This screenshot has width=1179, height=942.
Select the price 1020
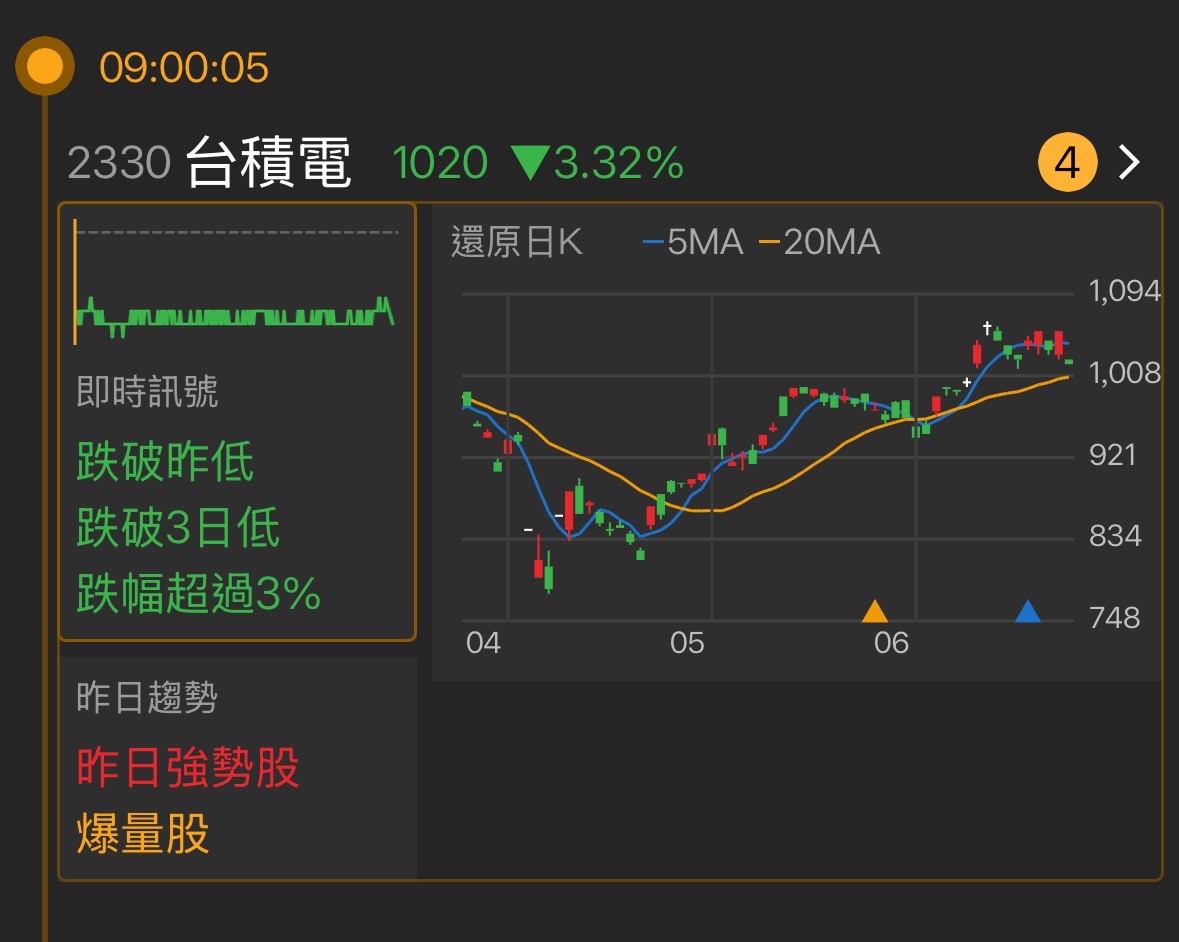440,162
